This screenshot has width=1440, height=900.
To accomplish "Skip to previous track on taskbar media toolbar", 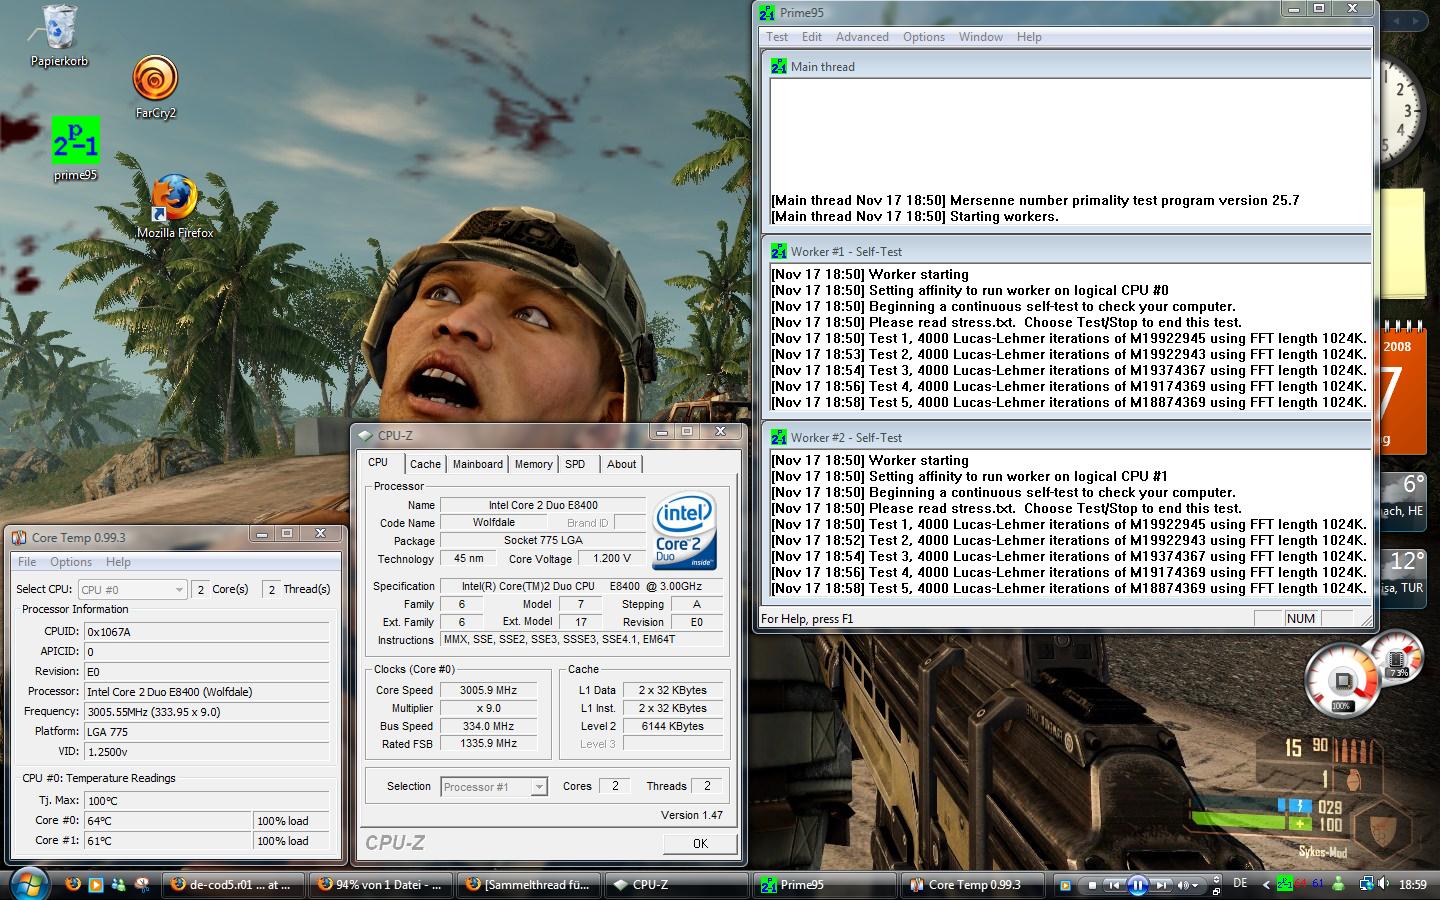I will pyautogui.click(x=1113, y=885).
